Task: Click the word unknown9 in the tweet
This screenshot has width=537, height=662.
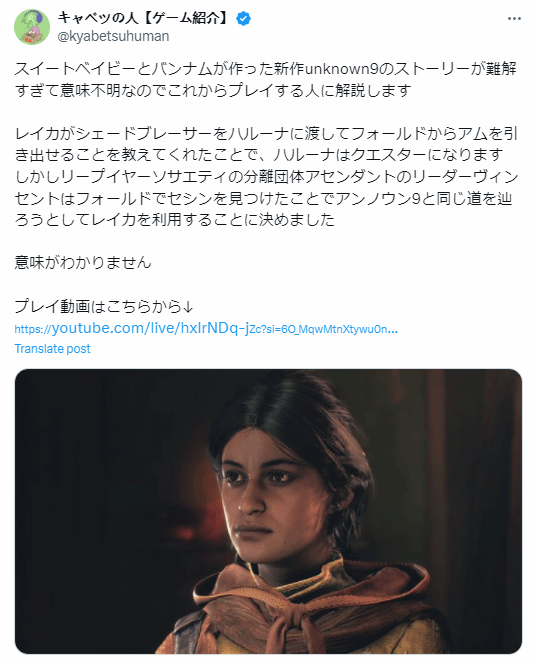Action: click(341, 69)
